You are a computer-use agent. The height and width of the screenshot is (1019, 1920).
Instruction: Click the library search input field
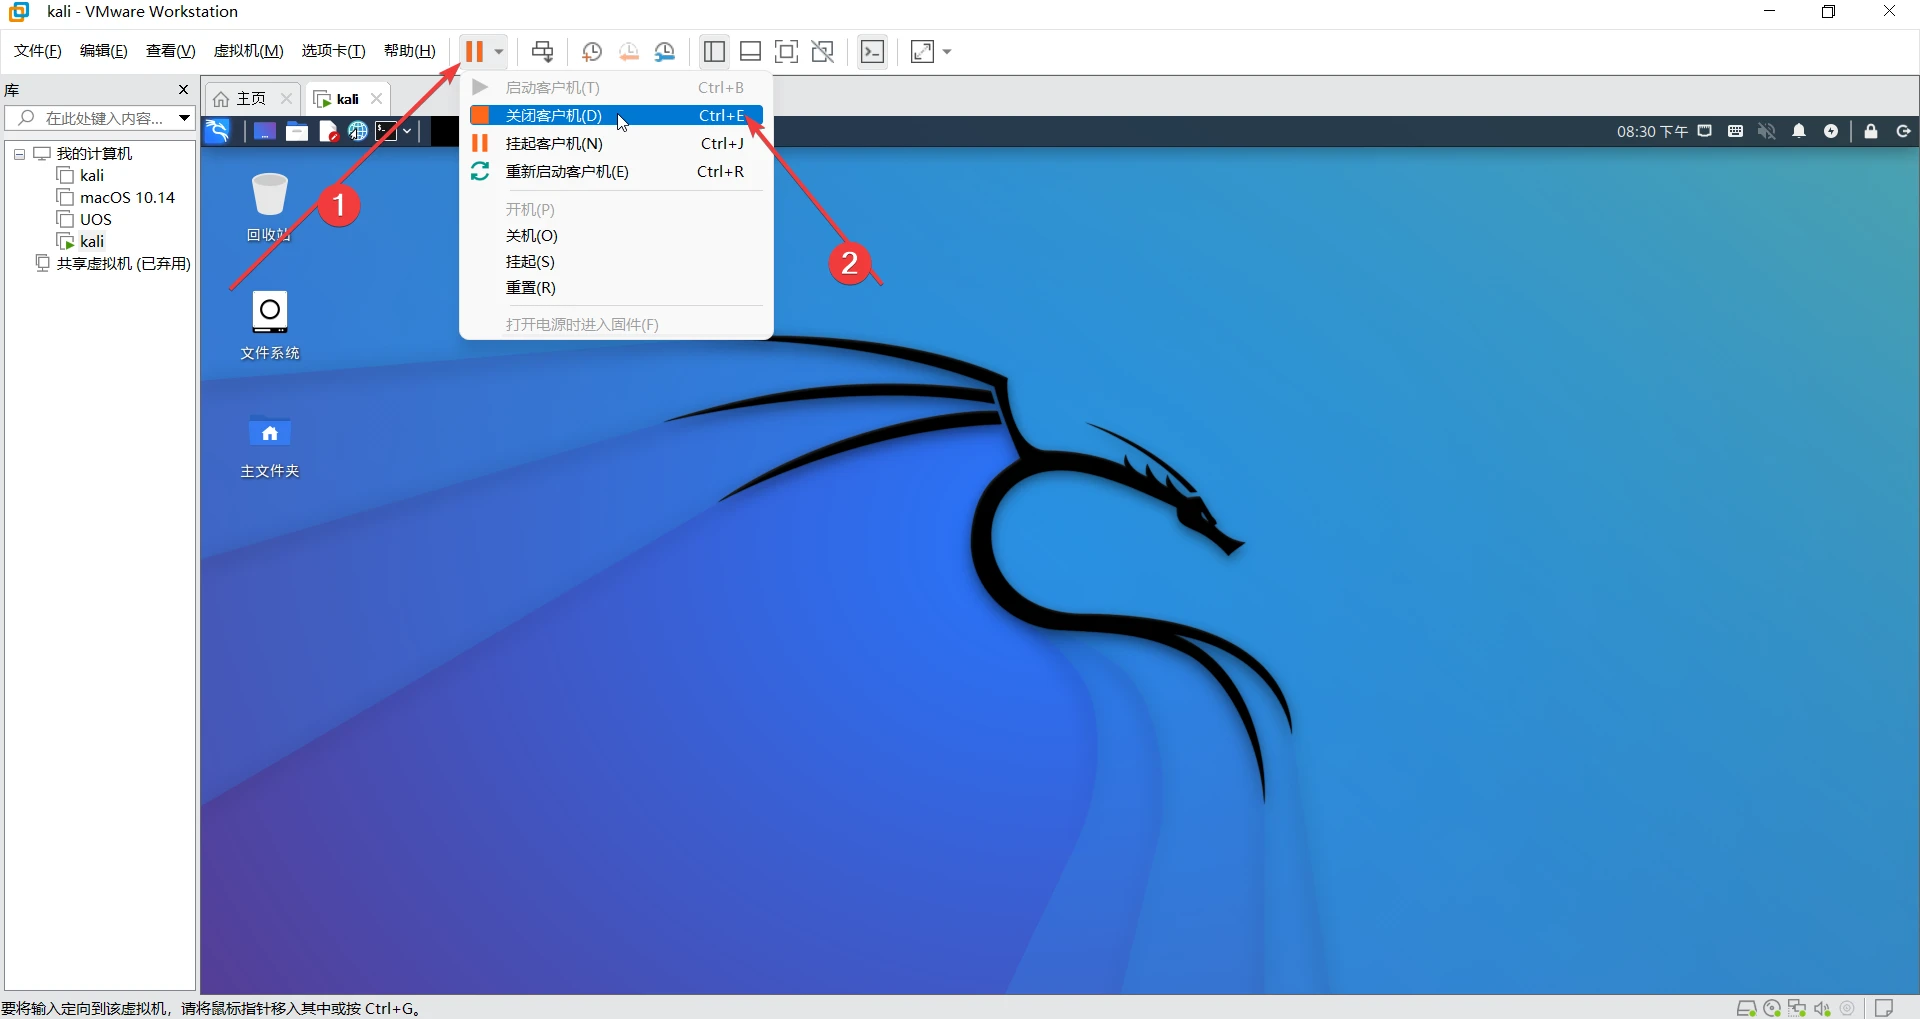91,118
